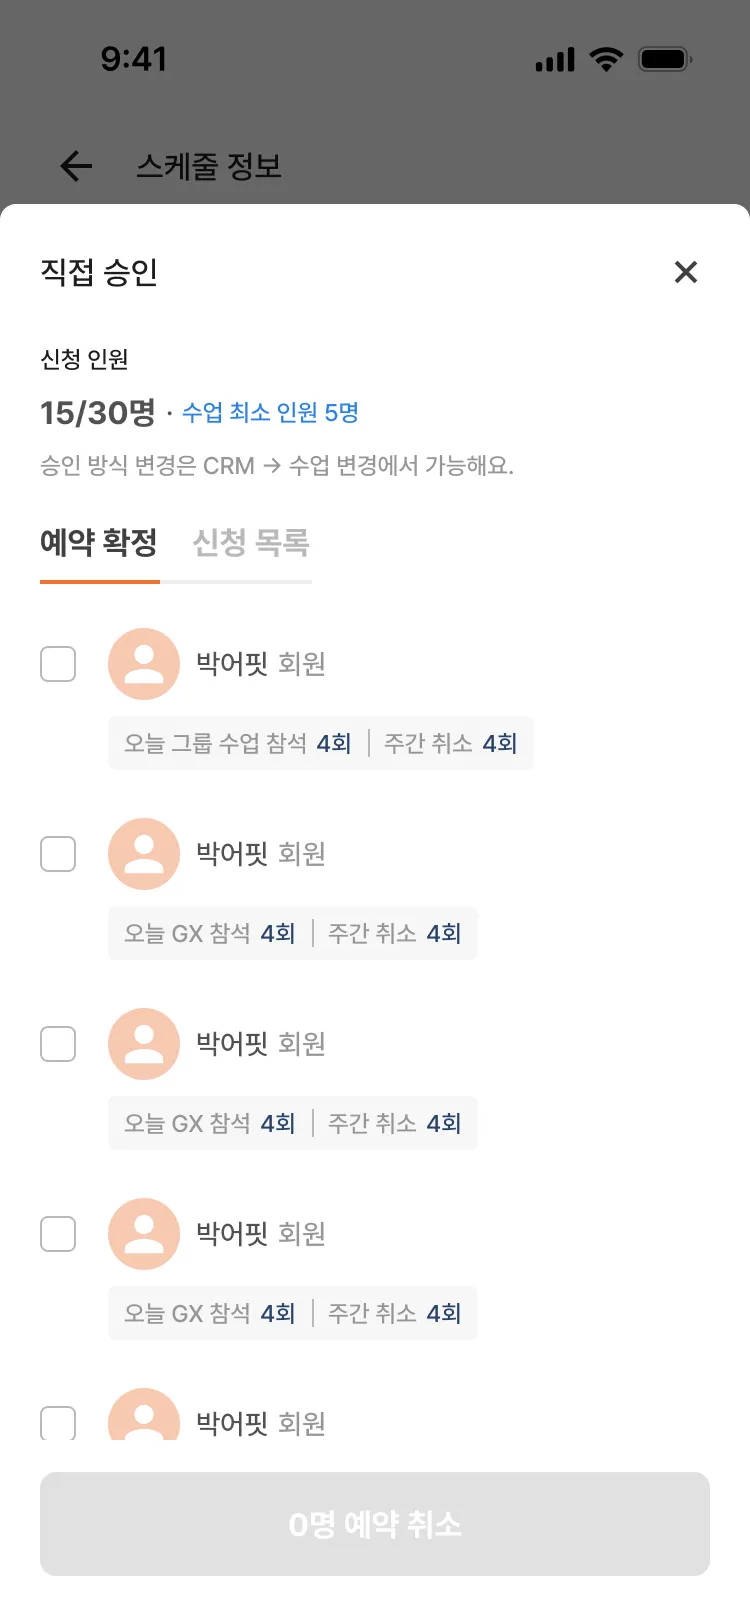Select the 예약 확정 tab
Viewport: 750px width, 1624px height.
point(99,543)
